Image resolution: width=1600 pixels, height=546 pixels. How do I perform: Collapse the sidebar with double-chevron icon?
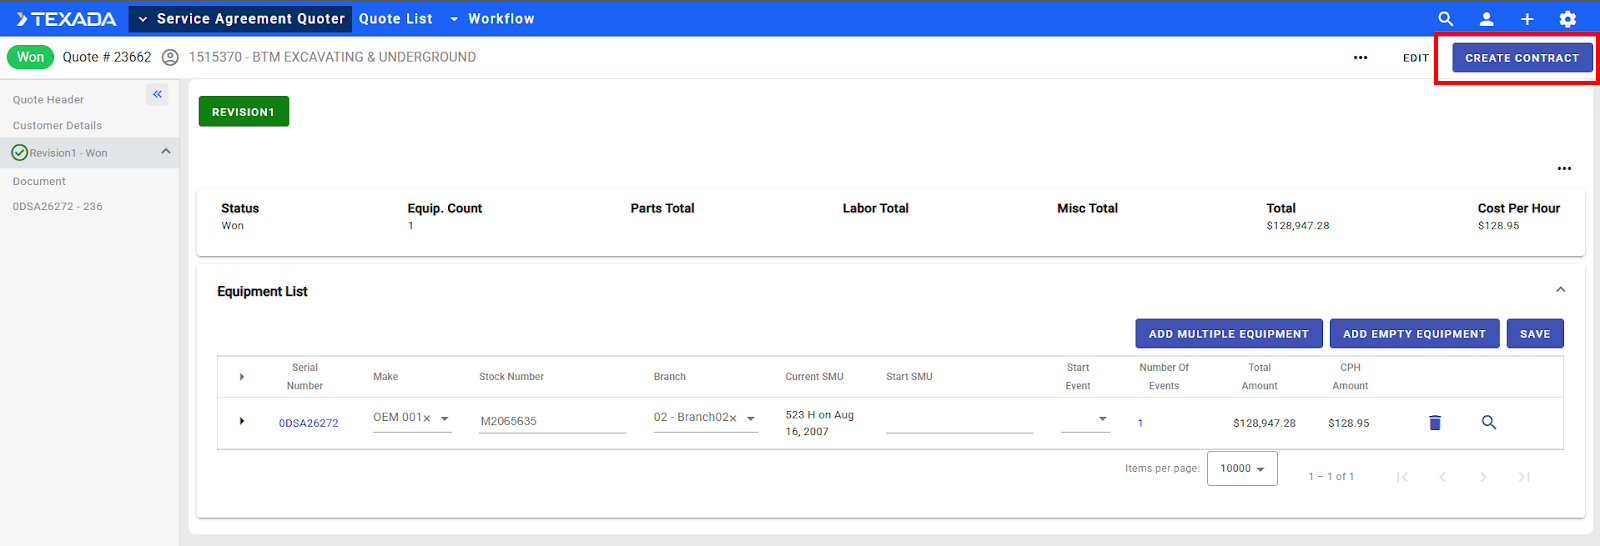tap(157, 94)
